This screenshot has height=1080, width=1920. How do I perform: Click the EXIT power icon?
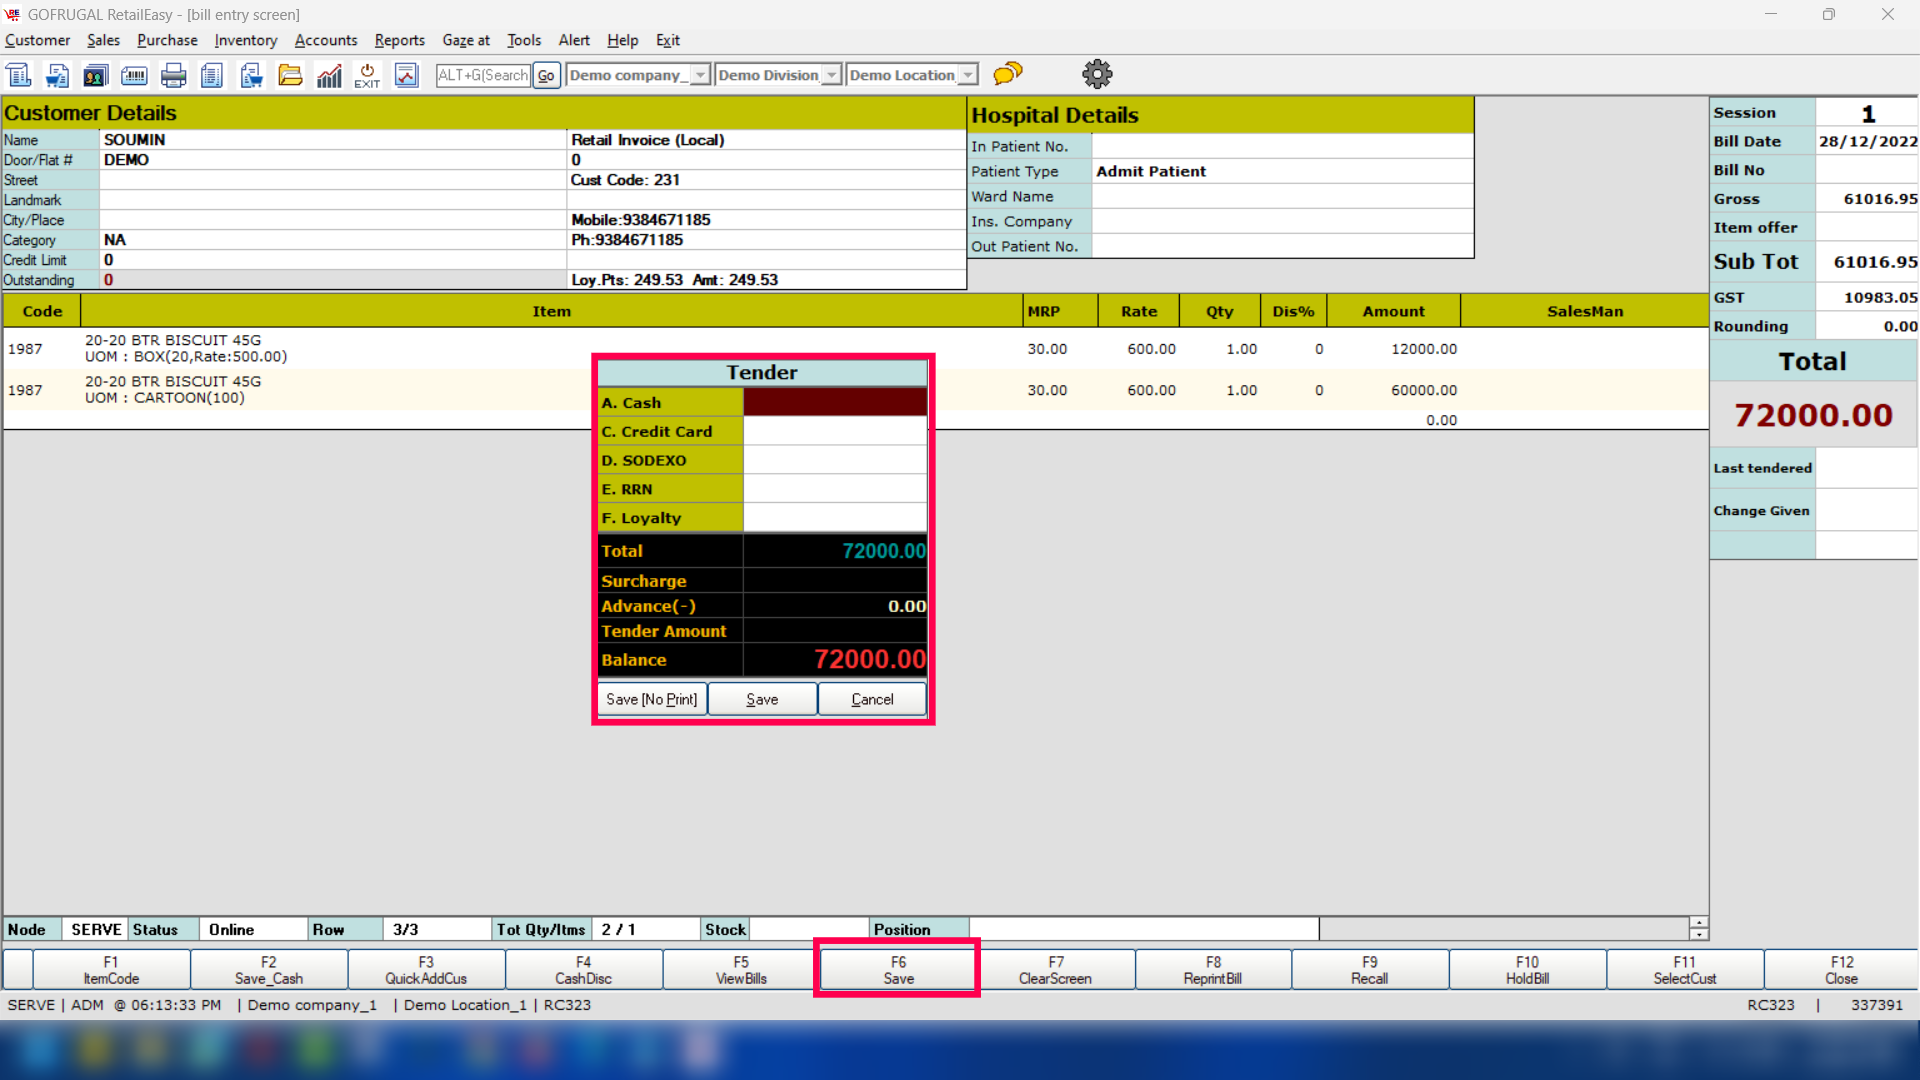(367, 75)
